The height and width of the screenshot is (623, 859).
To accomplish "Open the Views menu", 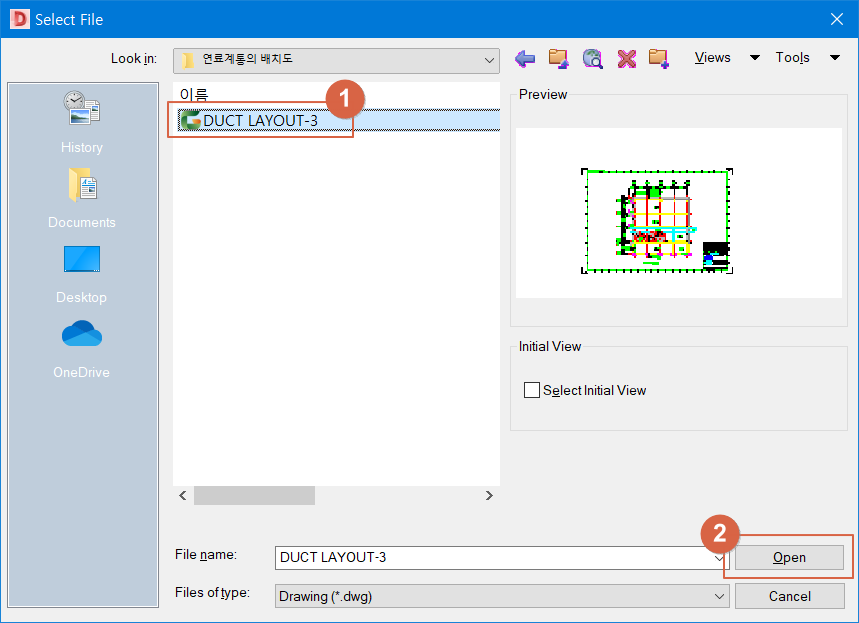I will pyautogui.click(x=712, y=58).
